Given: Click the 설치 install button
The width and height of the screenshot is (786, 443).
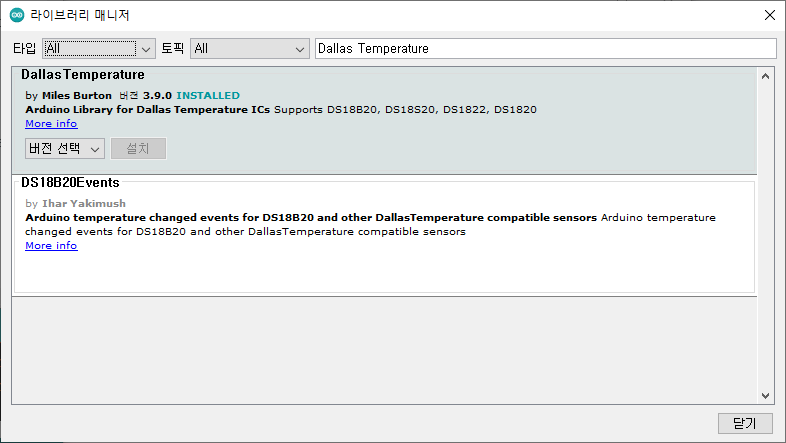Looking at the screenshot, I should 138,148.
